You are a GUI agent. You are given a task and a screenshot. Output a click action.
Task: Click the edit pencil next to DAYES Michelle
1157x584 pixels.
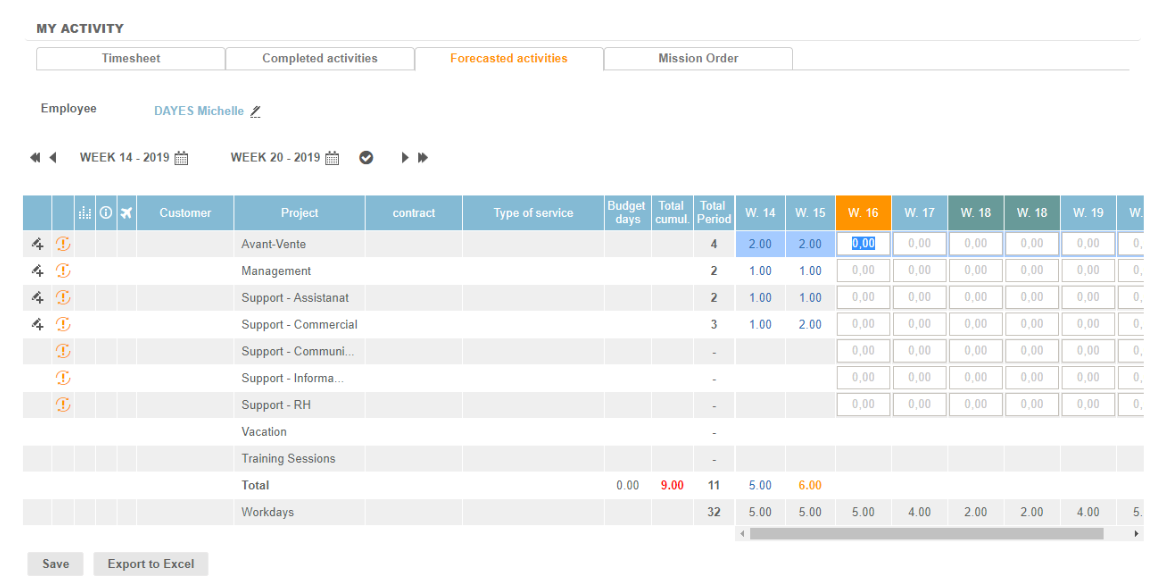(255, 112)
